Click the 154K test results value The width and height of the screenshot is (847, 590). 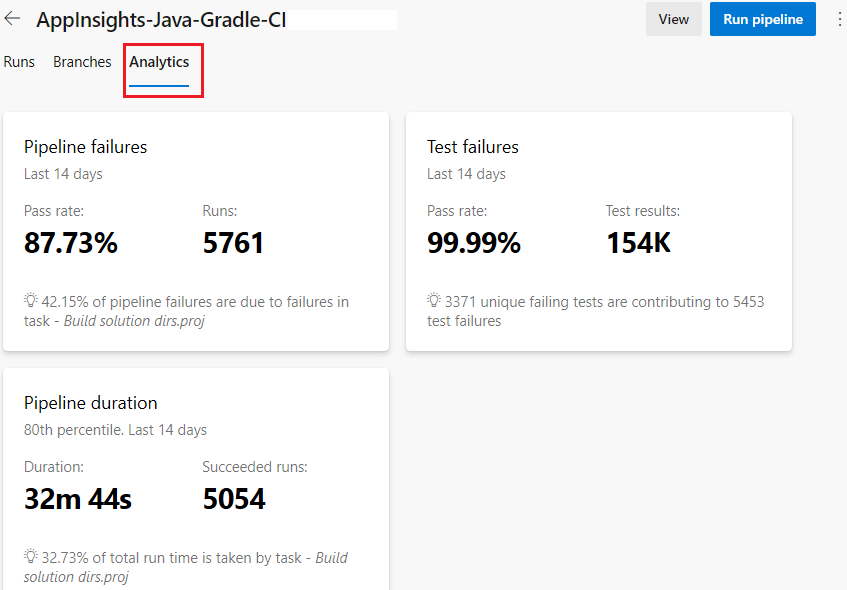(x=638, y=243)
